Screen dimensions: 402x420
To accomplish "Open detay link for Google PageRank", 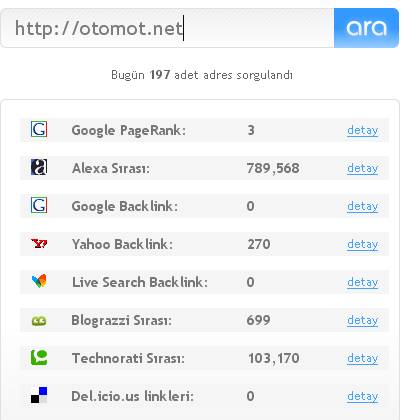I will click(362, 130).
